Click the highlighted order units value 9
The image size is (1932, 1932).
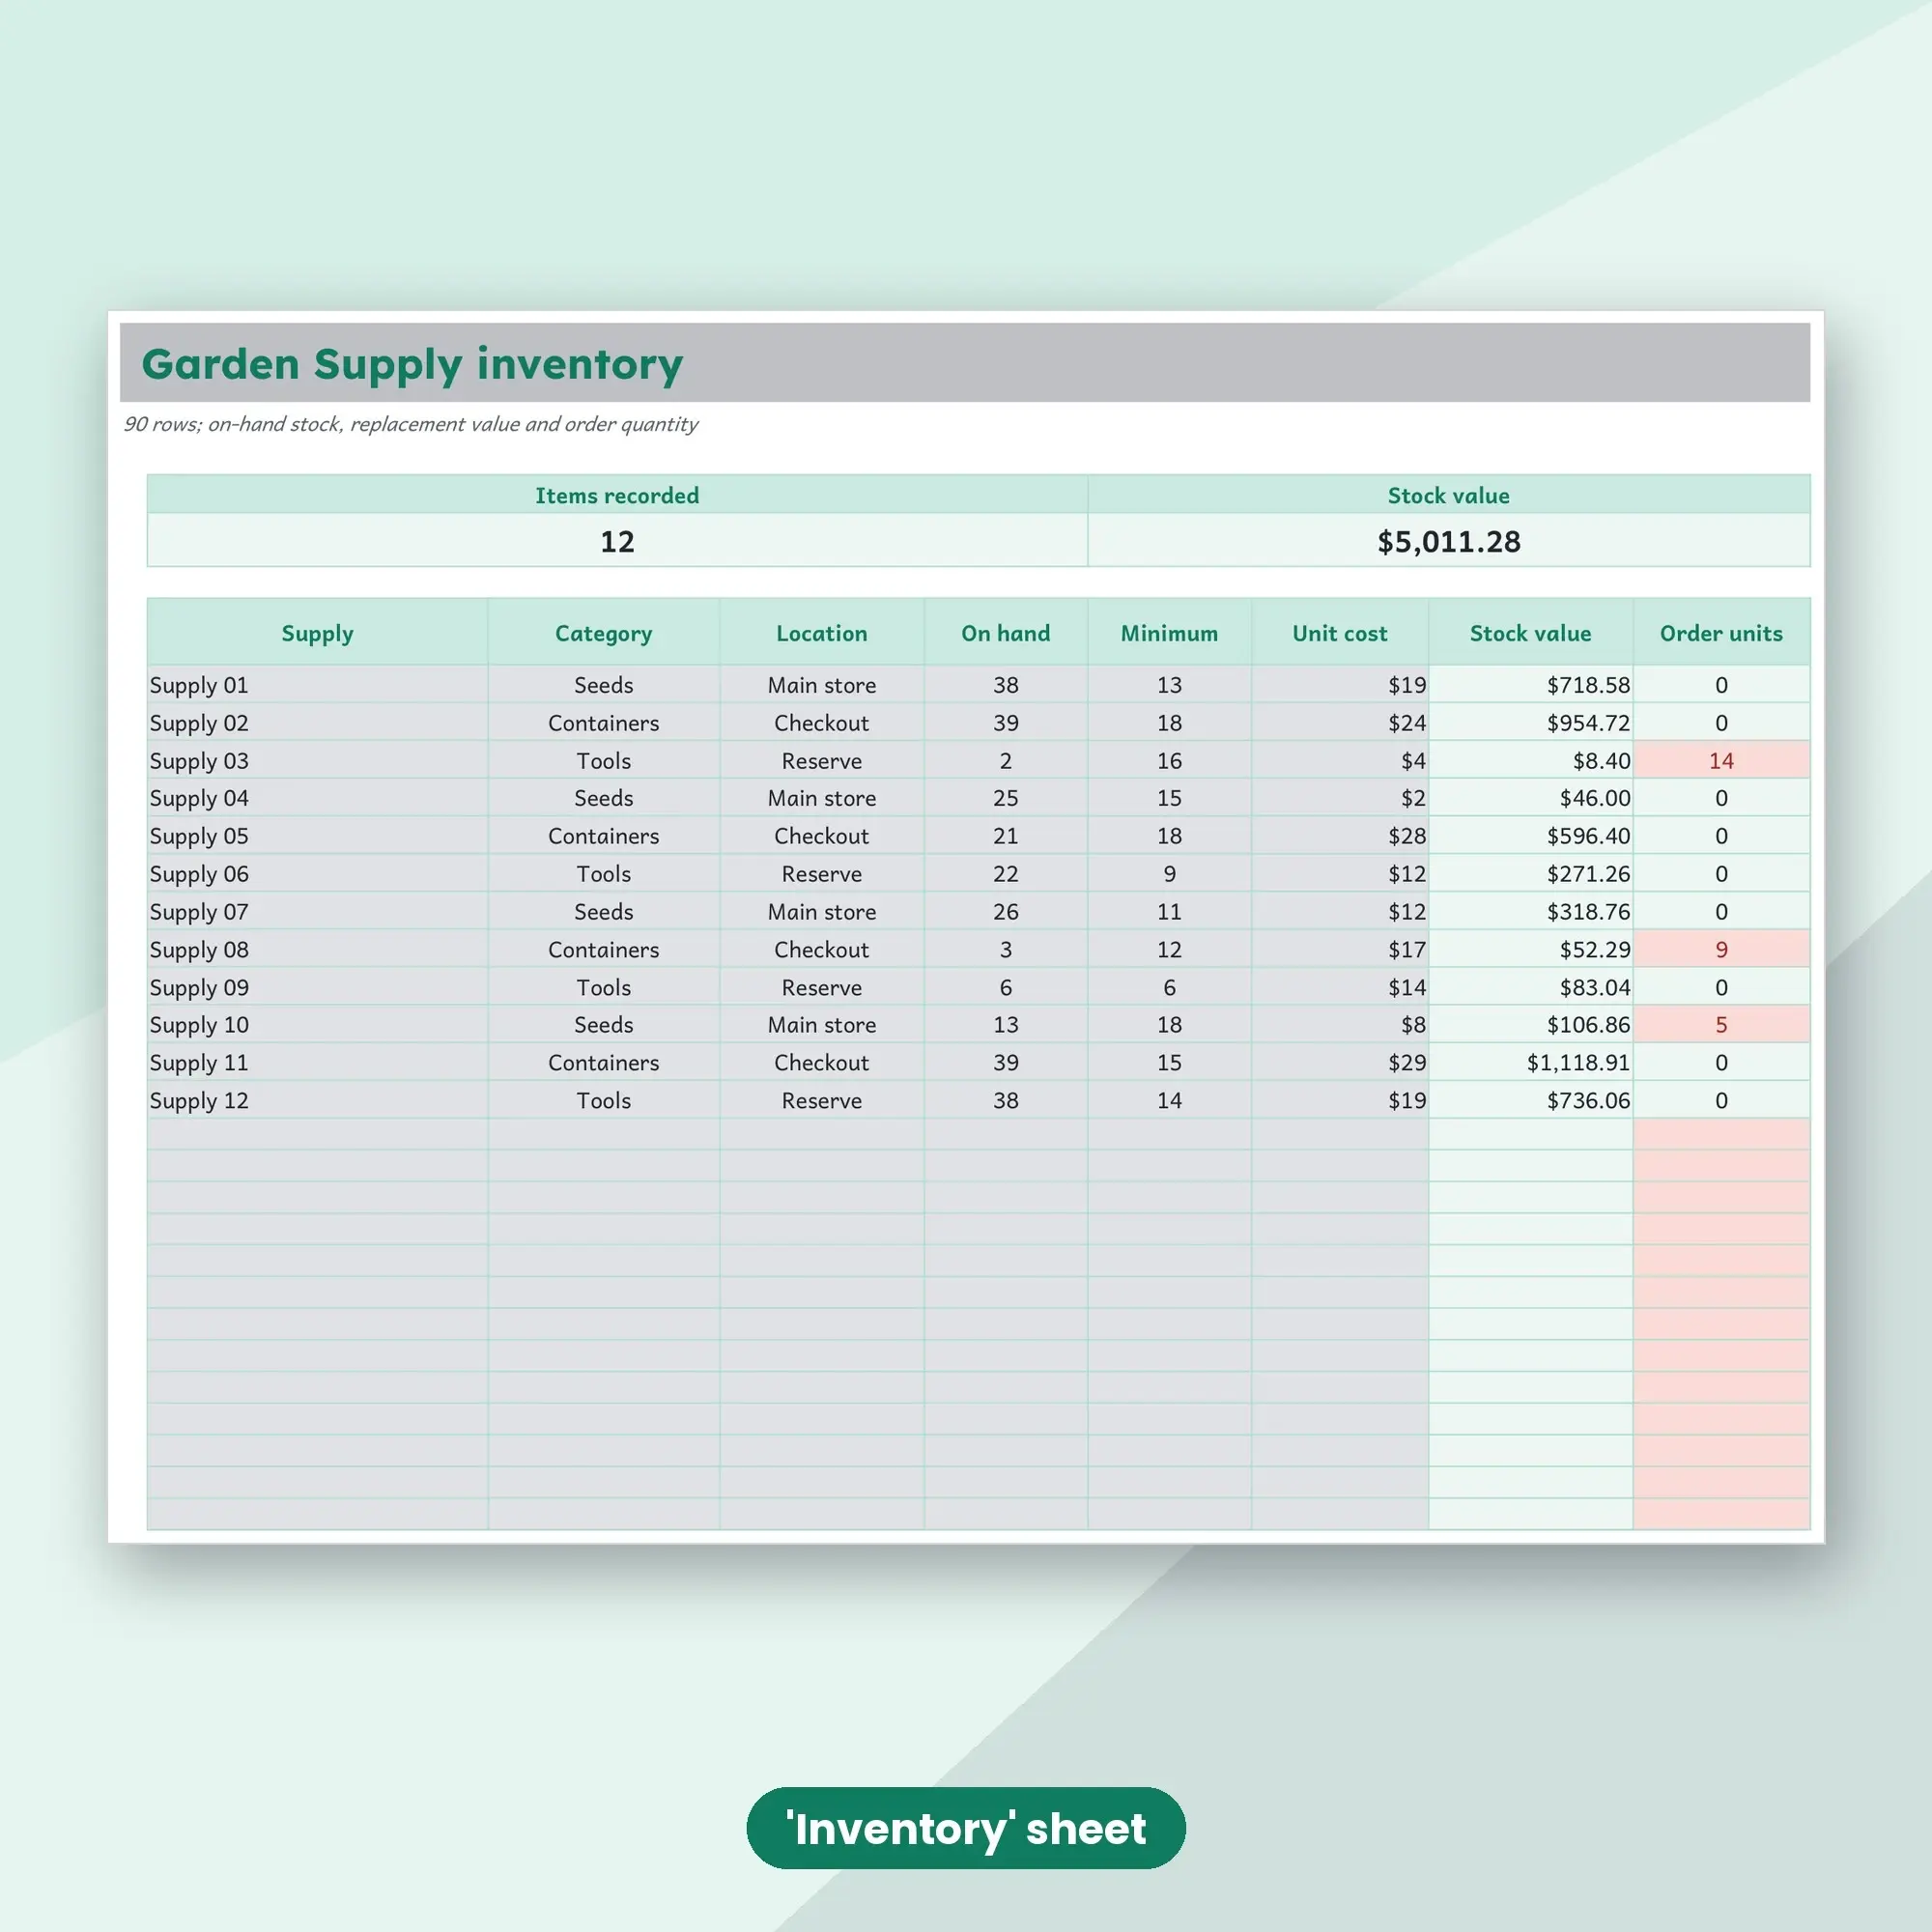click(1721, 949)
